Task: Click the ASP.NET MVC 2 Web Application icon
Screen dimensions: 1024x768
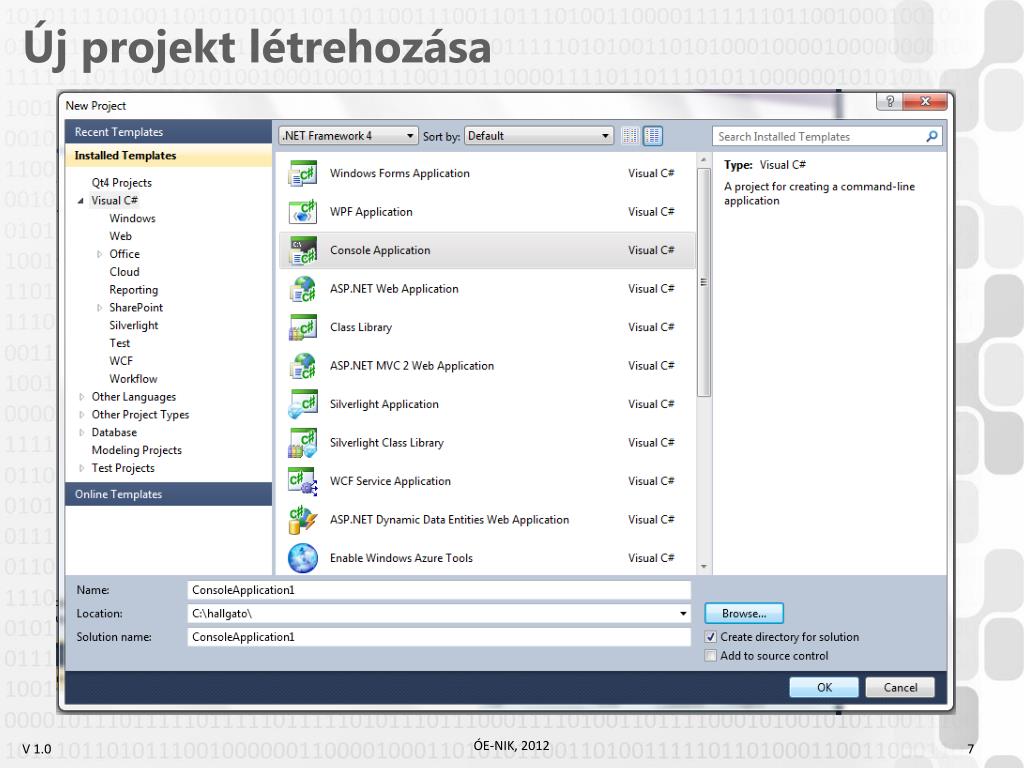Action: (x=302, y=366)
